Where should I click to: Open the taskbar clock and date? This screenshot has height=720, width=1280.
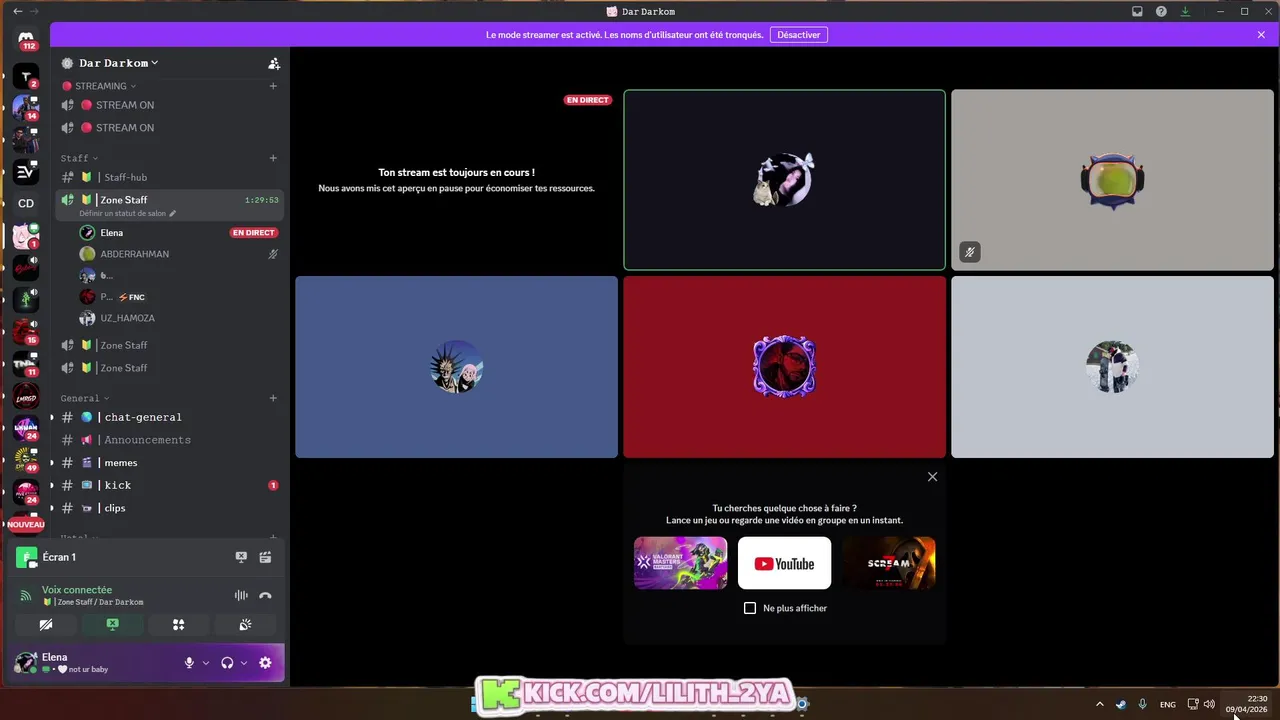point(1246,704)
